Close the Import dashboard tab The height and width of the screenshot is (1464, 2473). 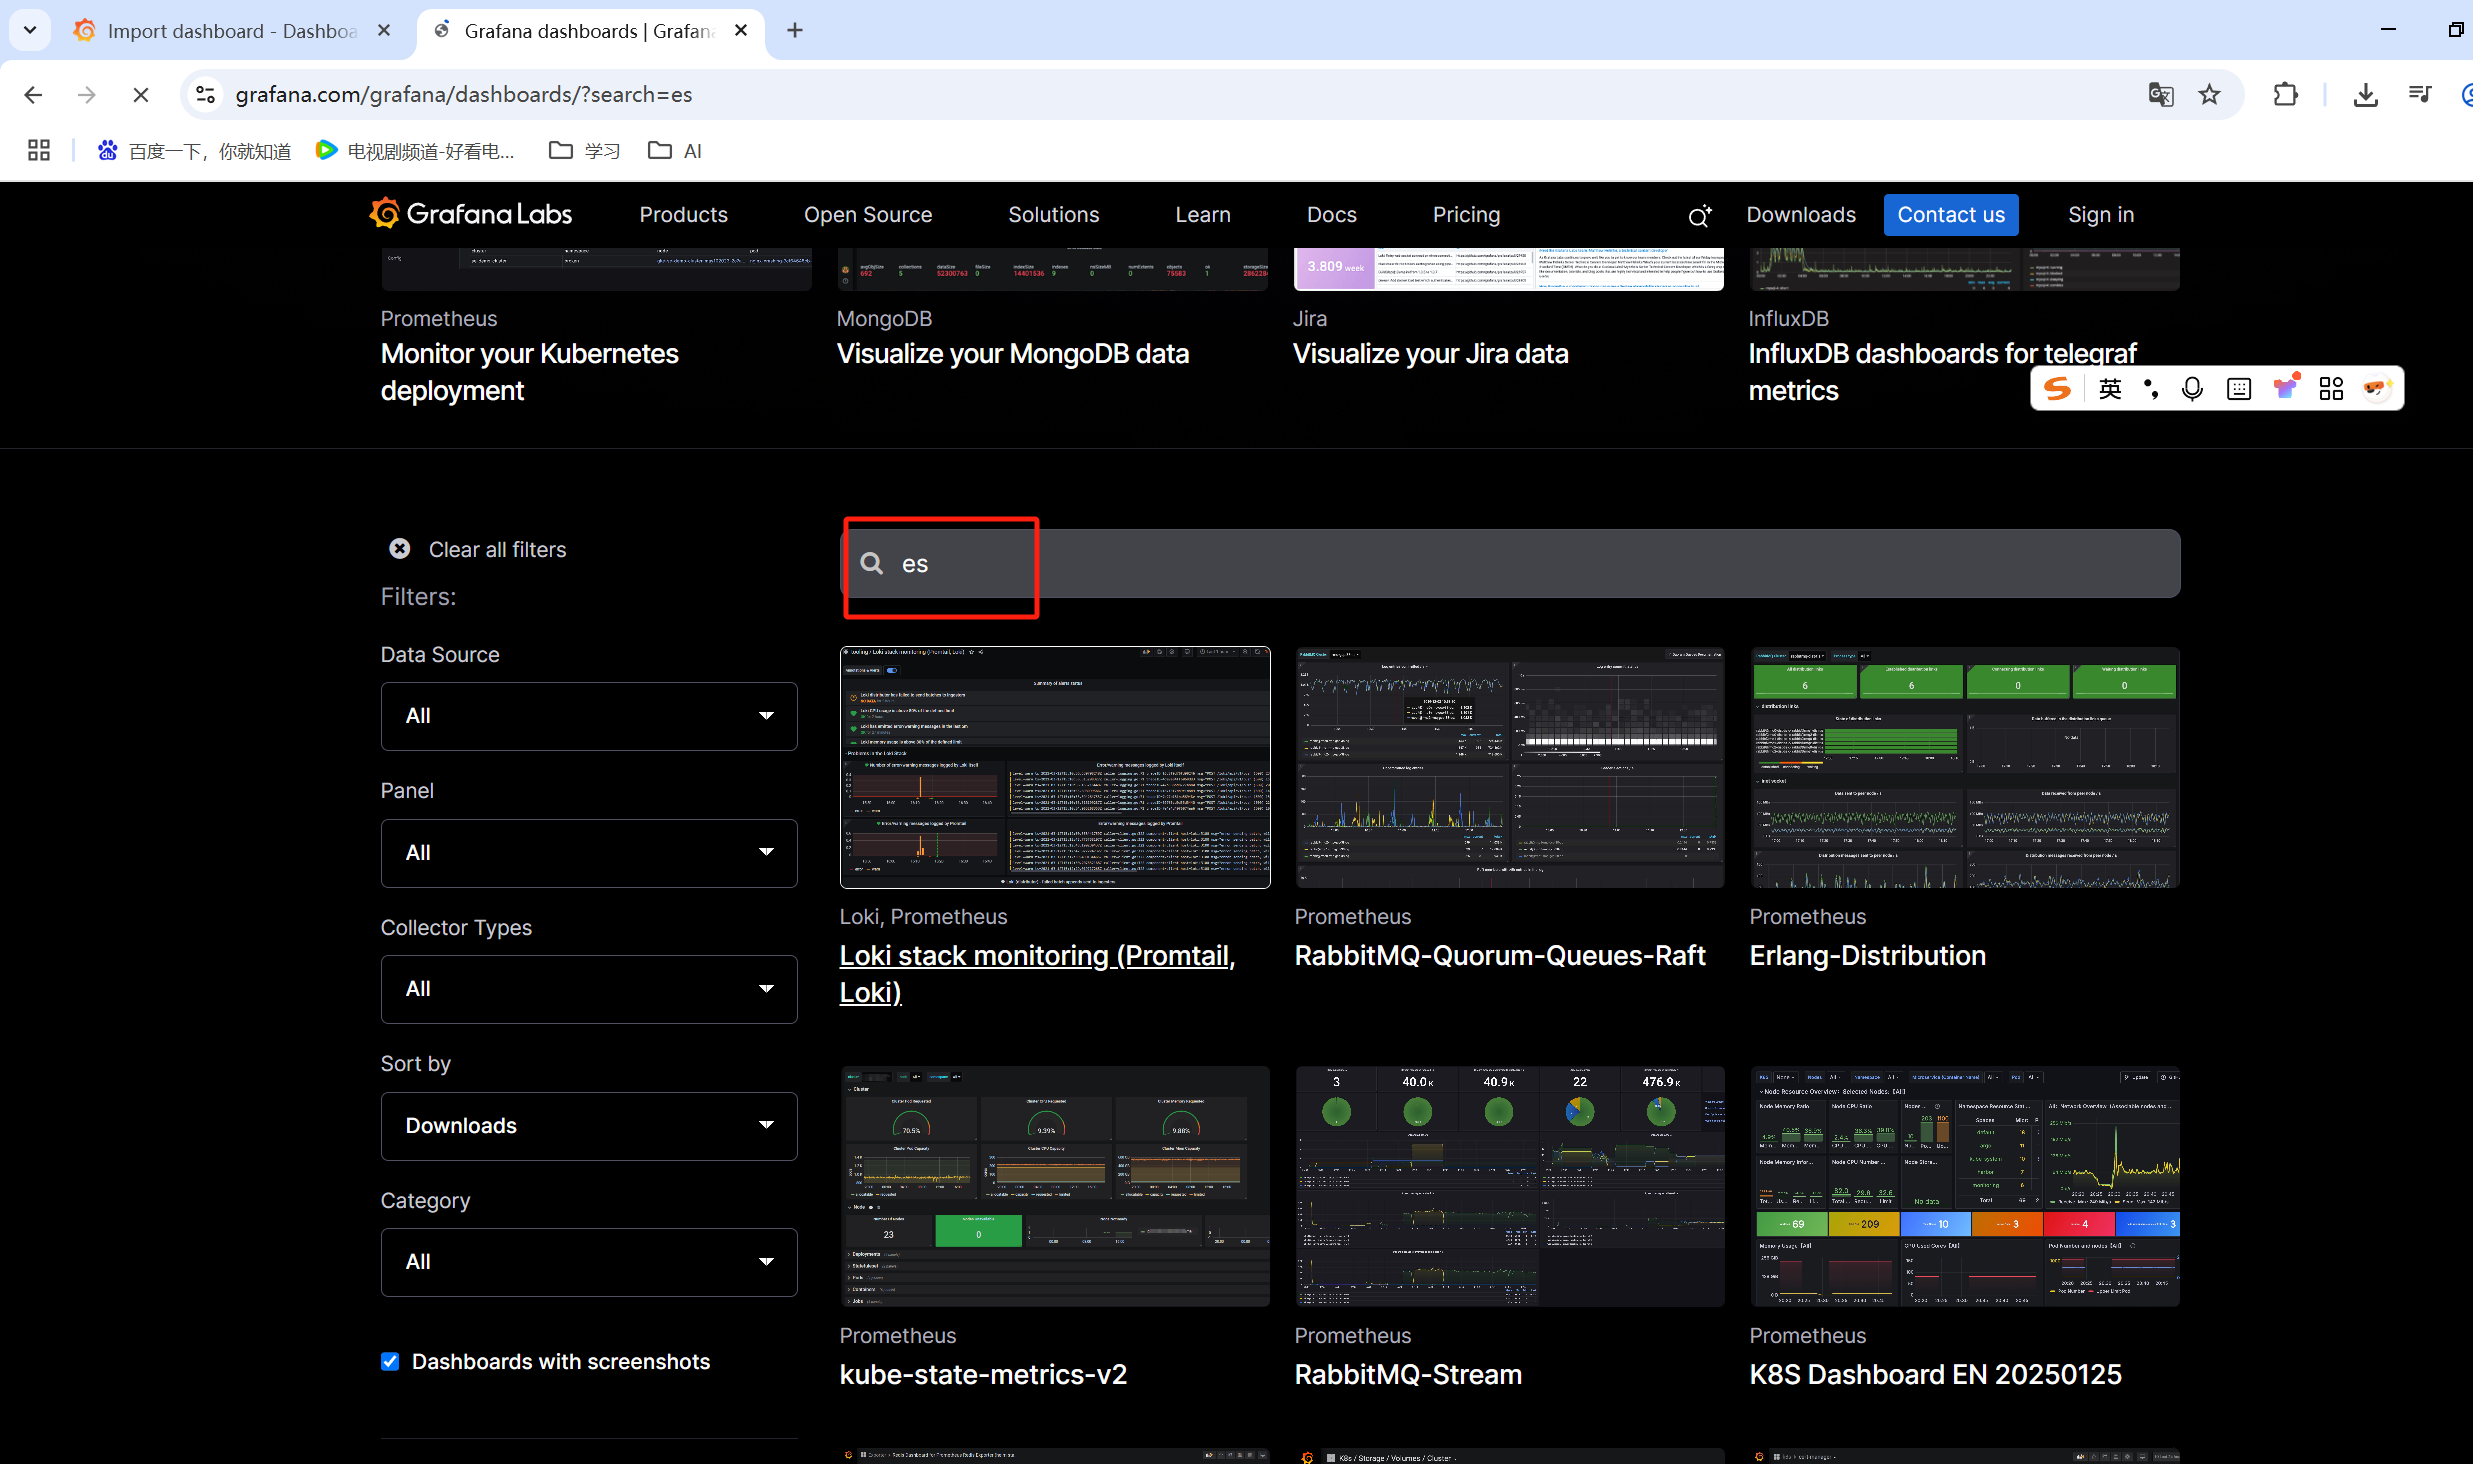pyautogui.click(x=384, y=30)
